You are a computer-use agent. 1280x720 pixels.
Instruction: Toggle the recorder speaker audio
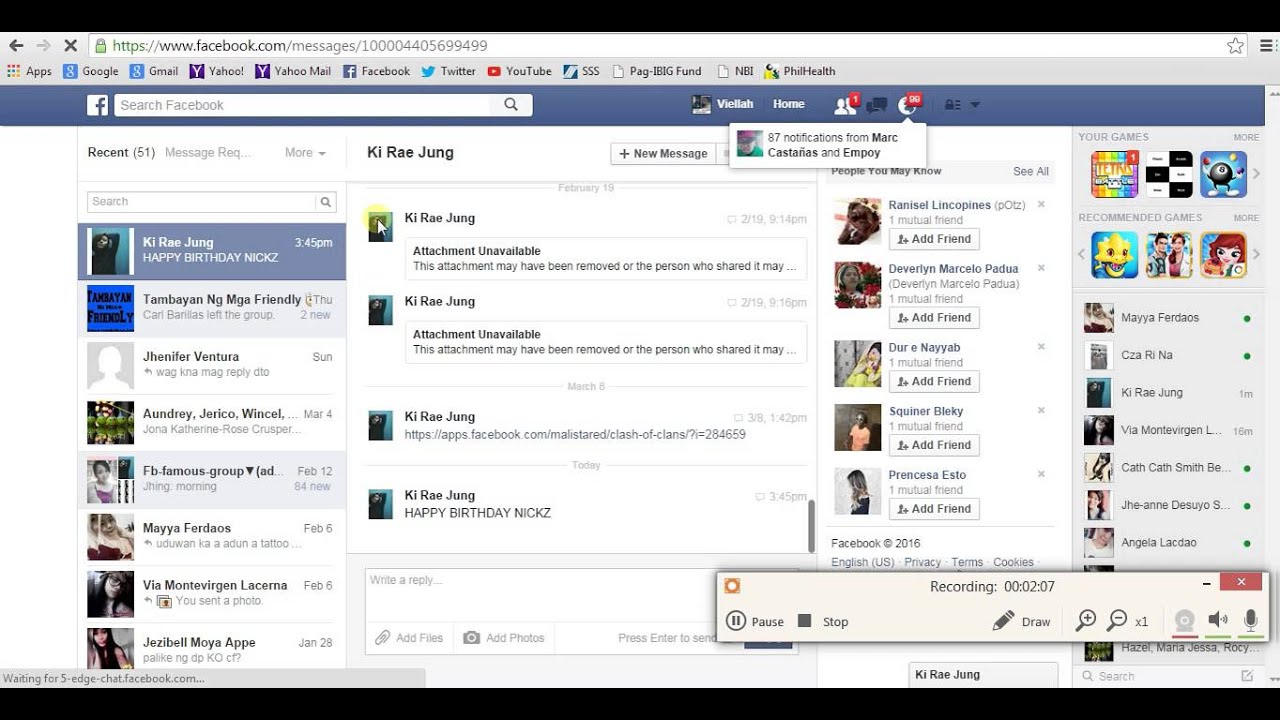(x=1217, y=621)
